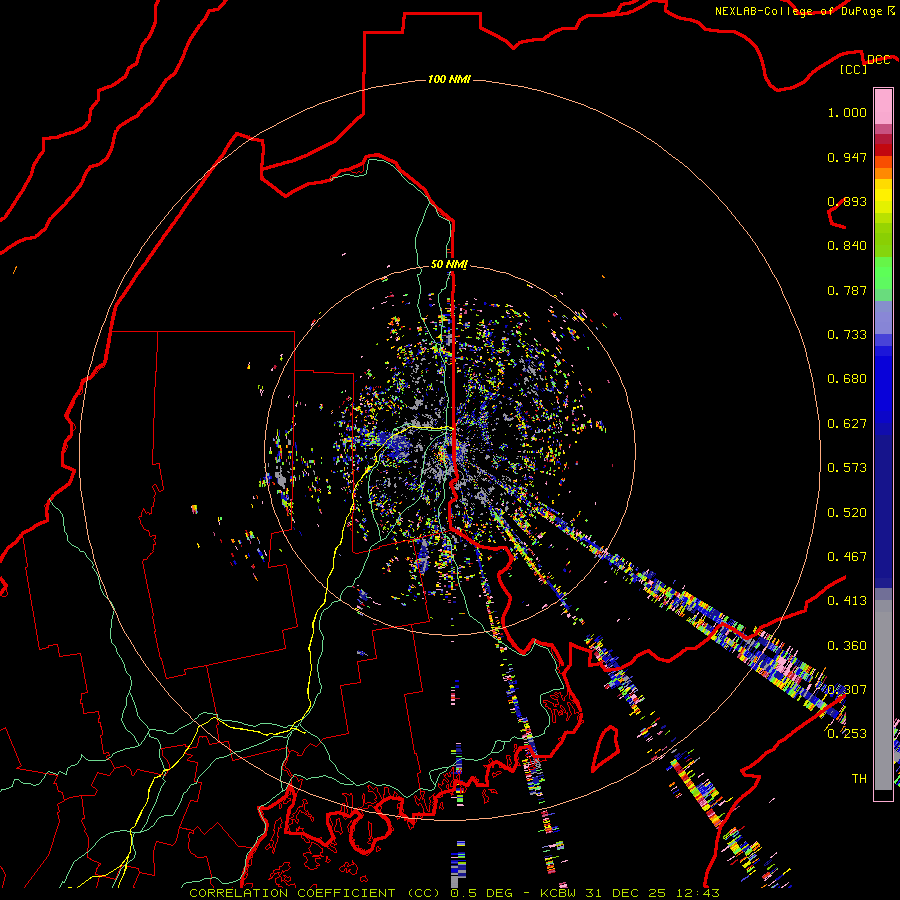Click the 0.520 scale value
This screenshot has height=900, width=900.
tap(847, 513)
